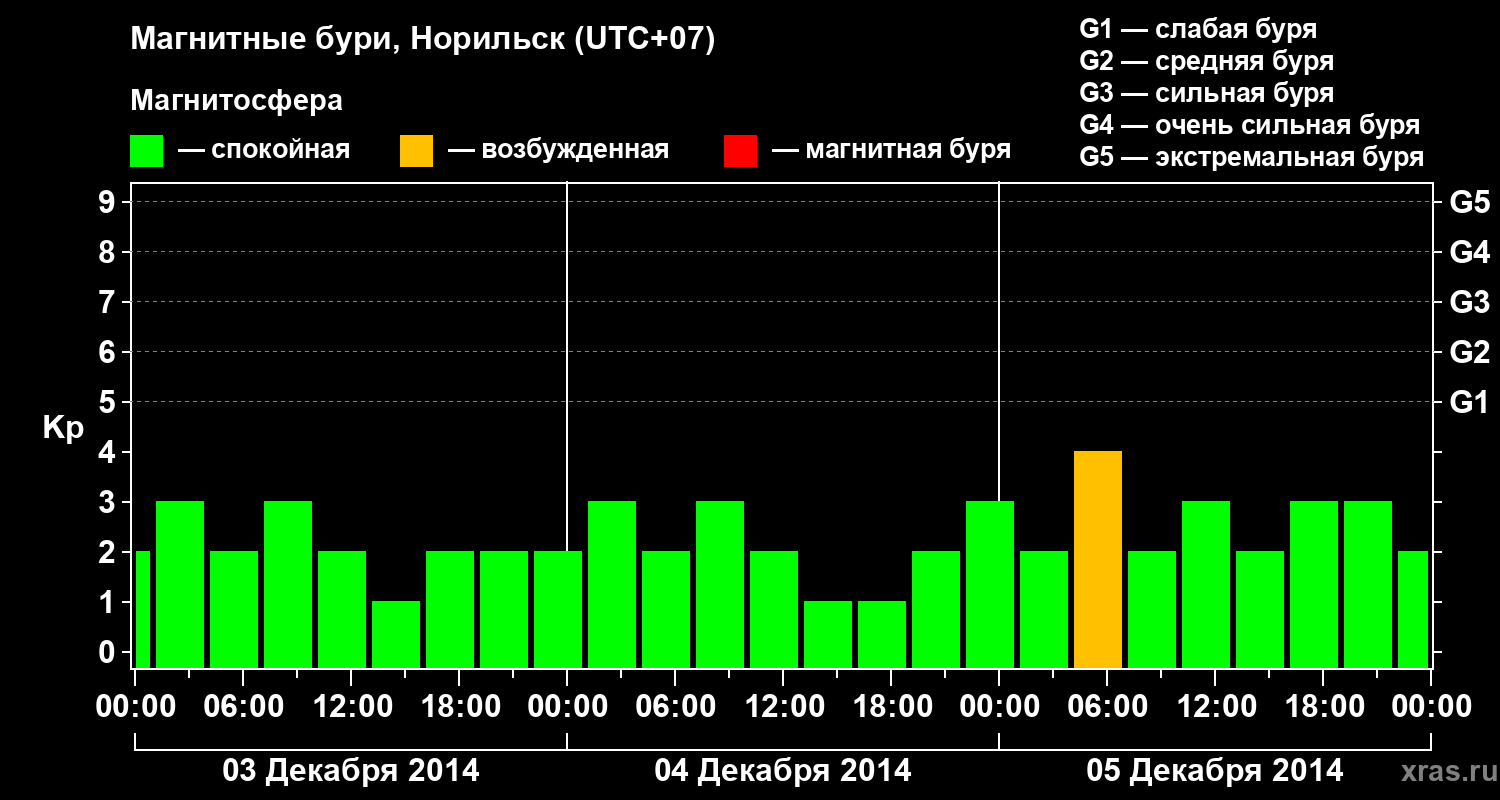Click the 'G5 — экстремальная буря' legend line
Screen dimensions: 1500x800
[x=1252, y=157]
